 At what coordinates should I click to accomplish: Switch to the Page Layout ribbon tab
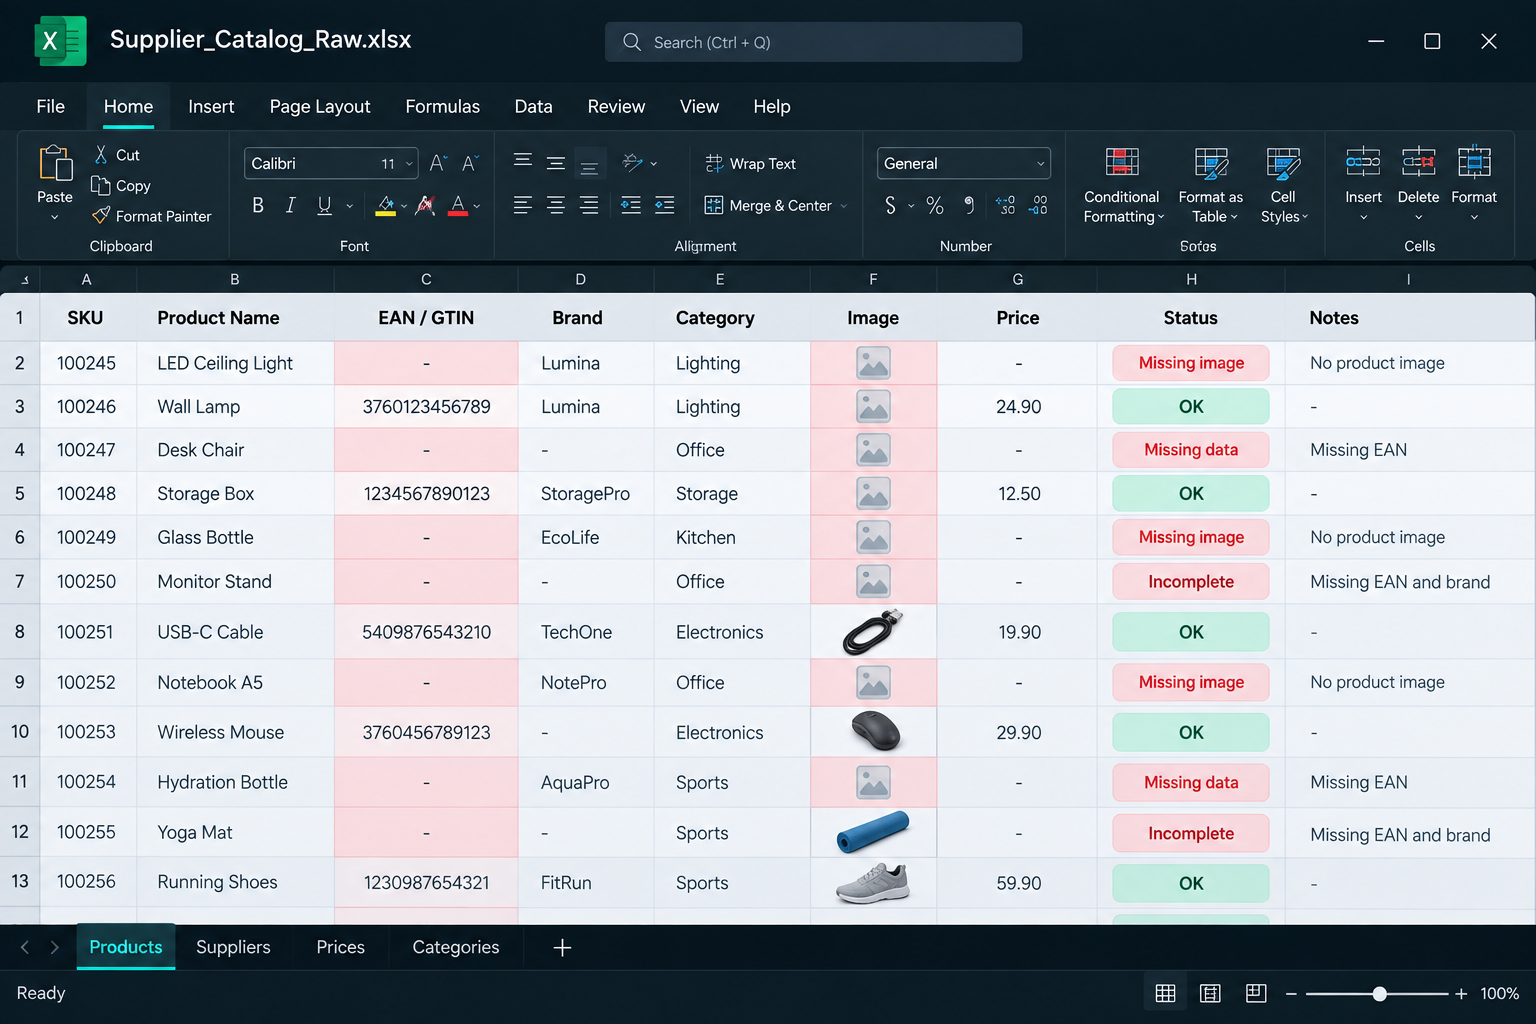(320, 106)
